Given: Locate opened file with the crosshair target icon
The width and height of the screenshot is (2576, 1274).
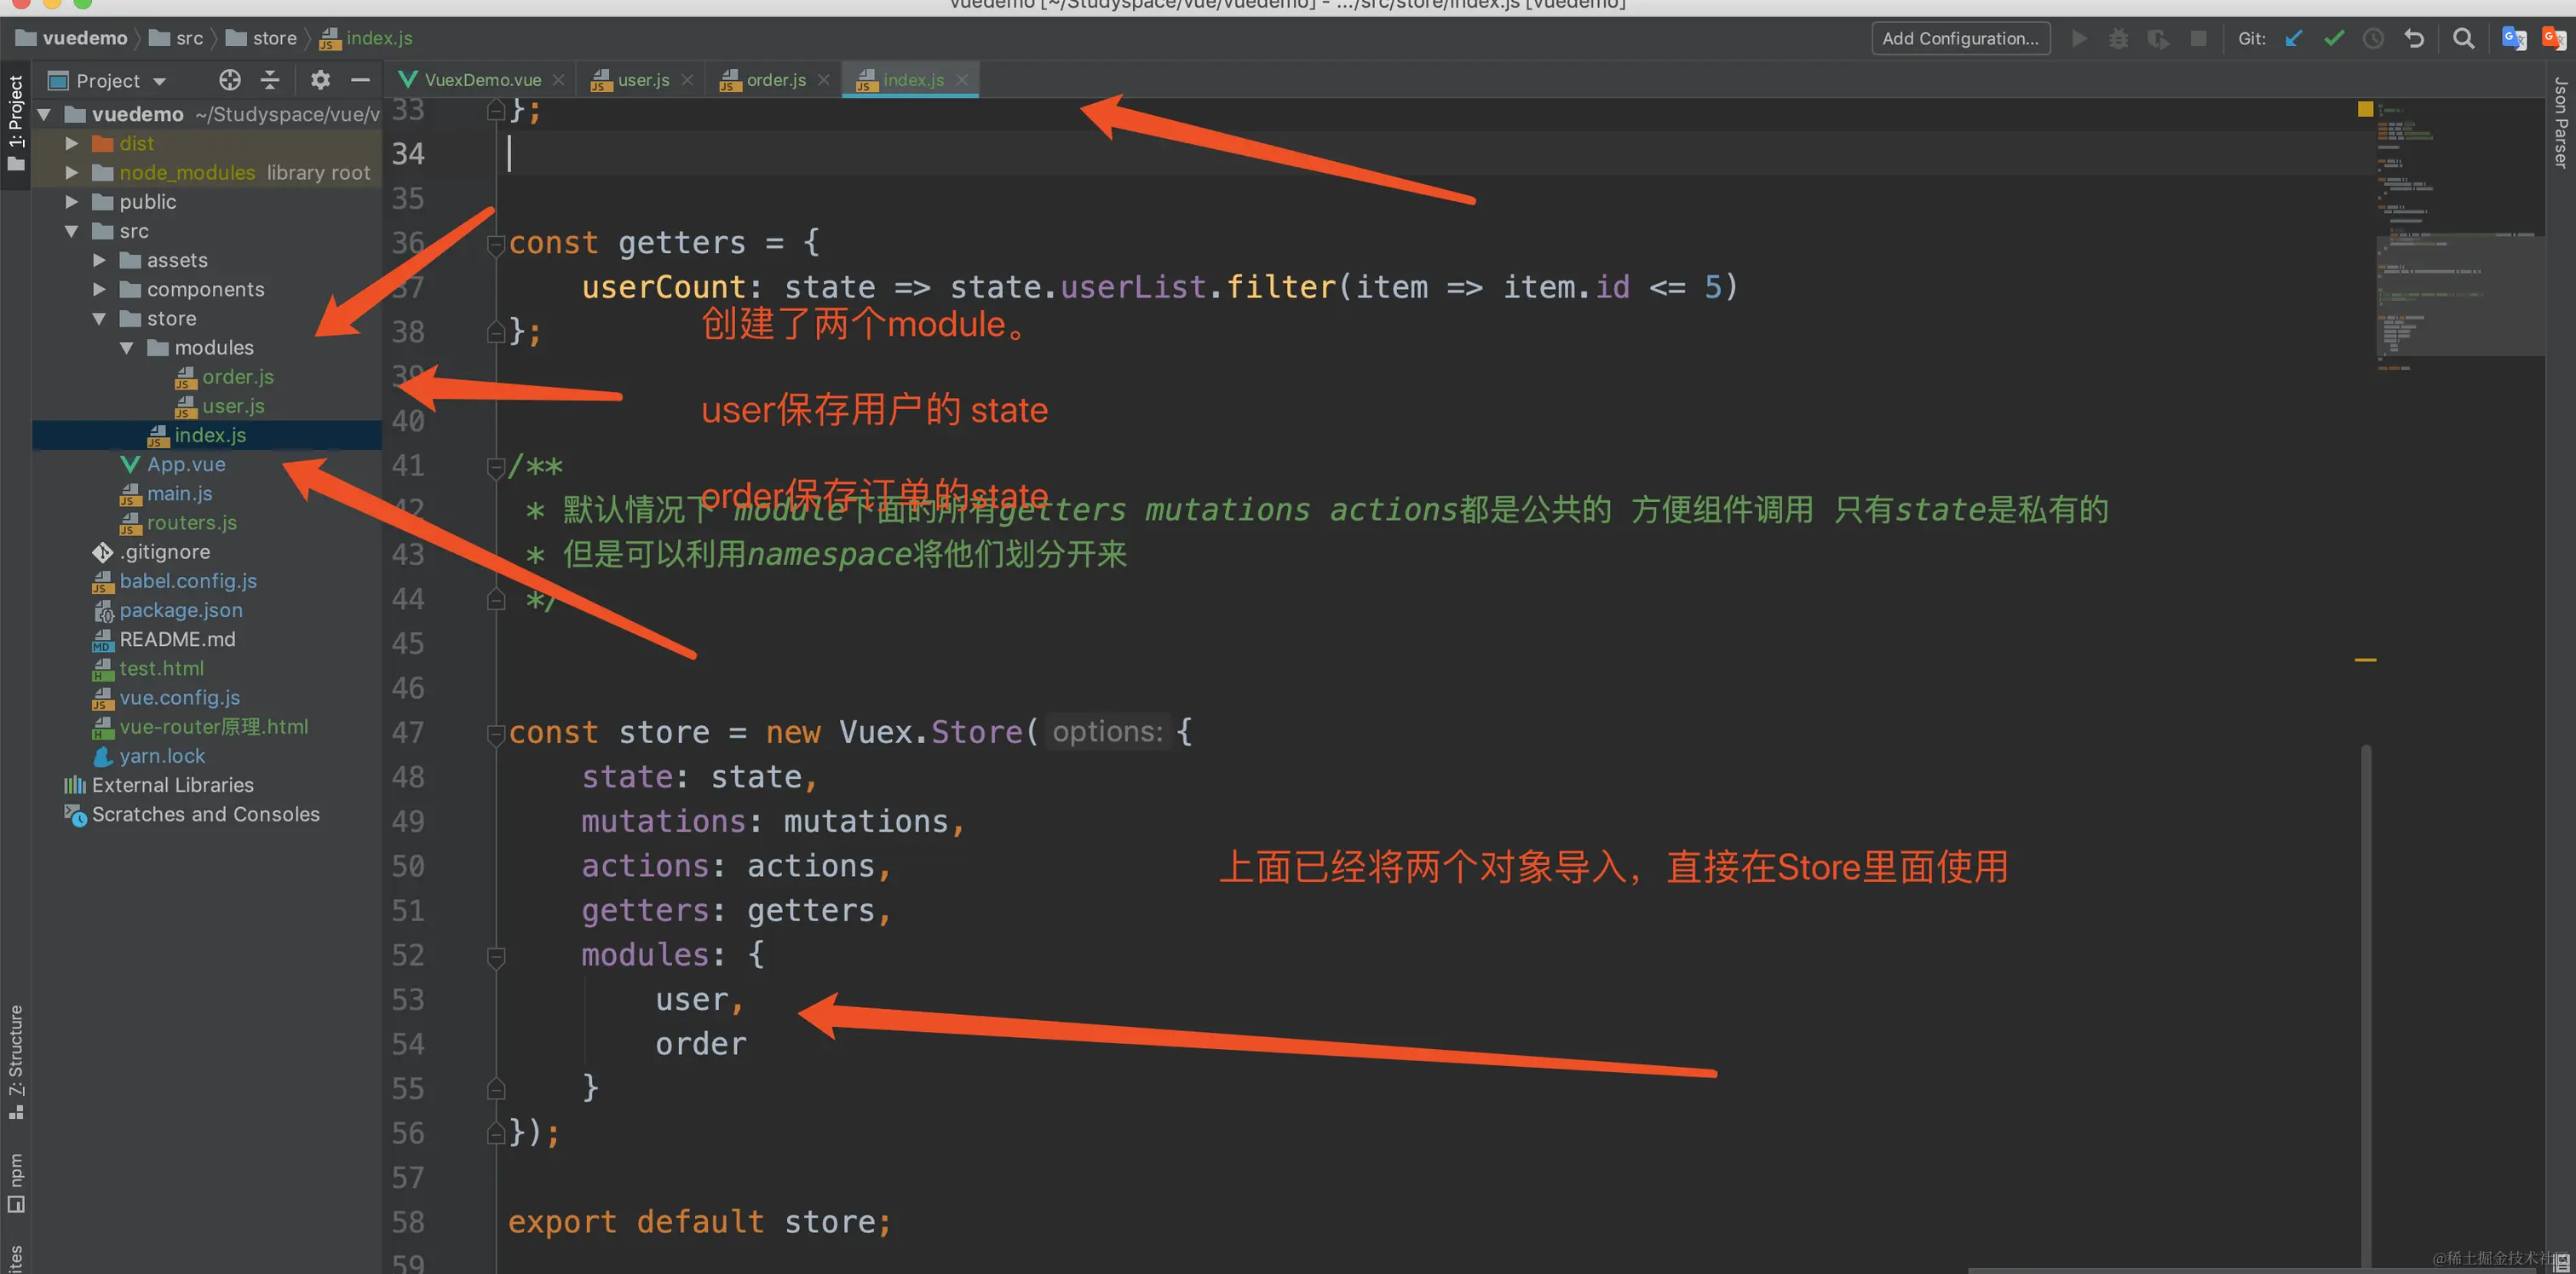Looking at the screenshot, I should click(229, 80).
